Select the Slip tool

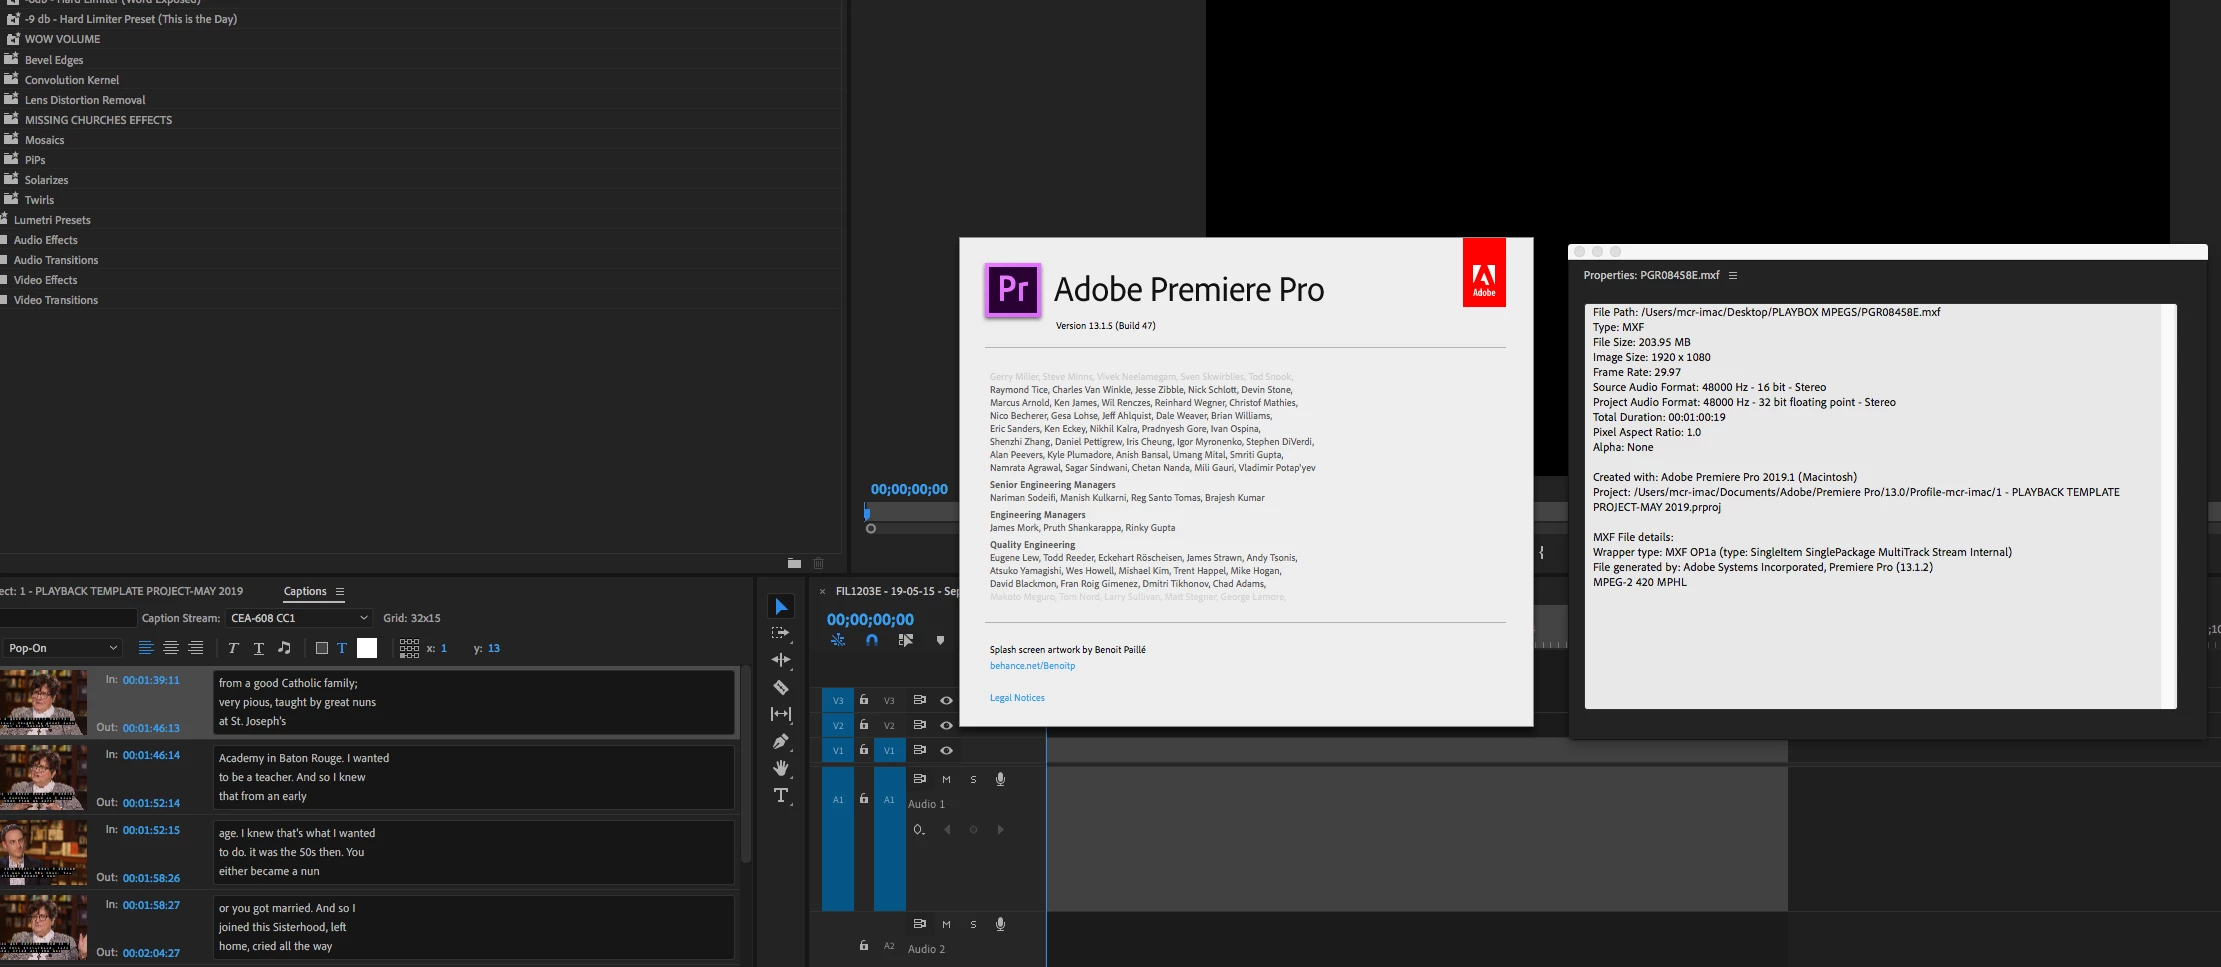click(x=781, y=714)
